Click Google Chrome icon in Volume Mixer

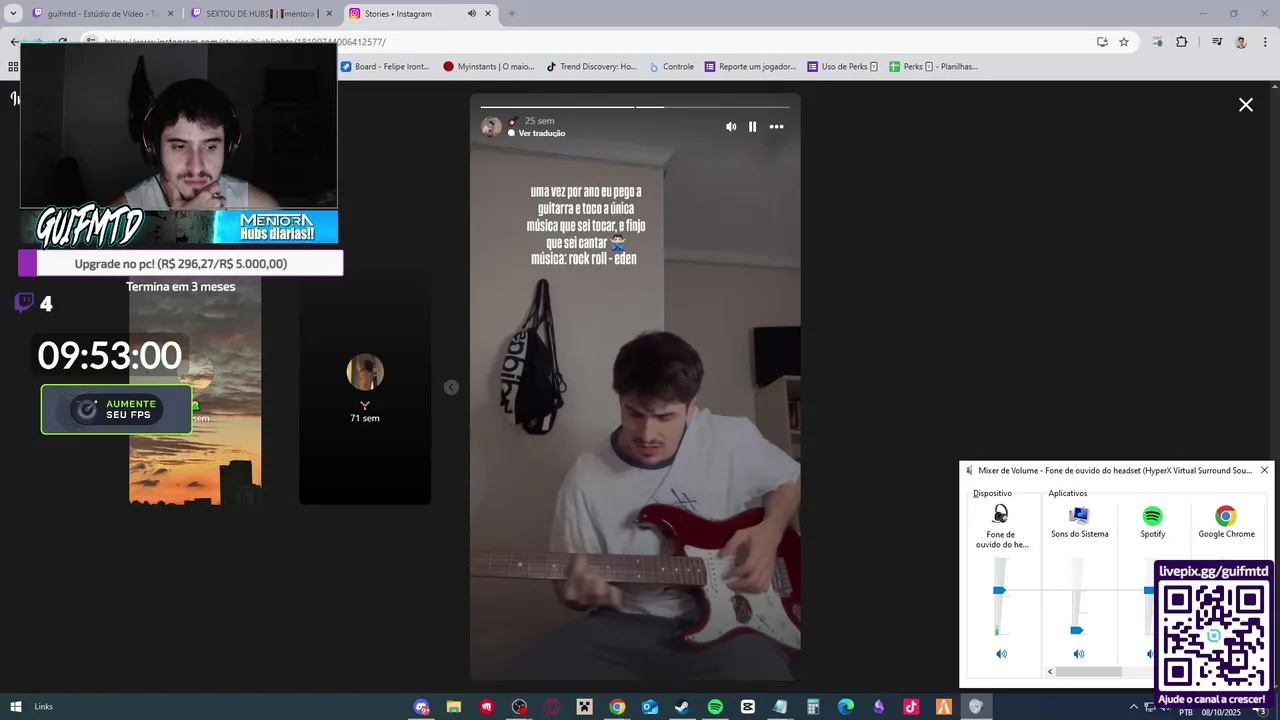click(x=1226, y=516)
